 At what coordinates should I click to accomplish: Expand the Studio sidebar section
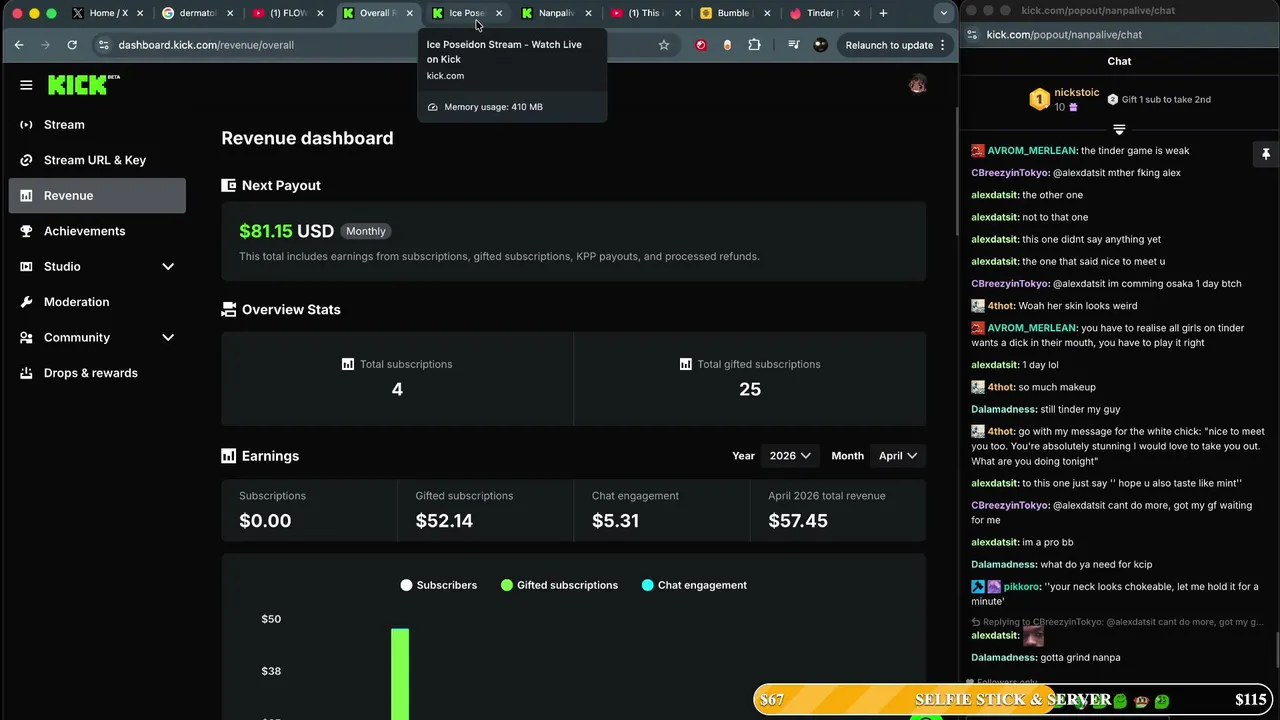click(x=168, y=267)
